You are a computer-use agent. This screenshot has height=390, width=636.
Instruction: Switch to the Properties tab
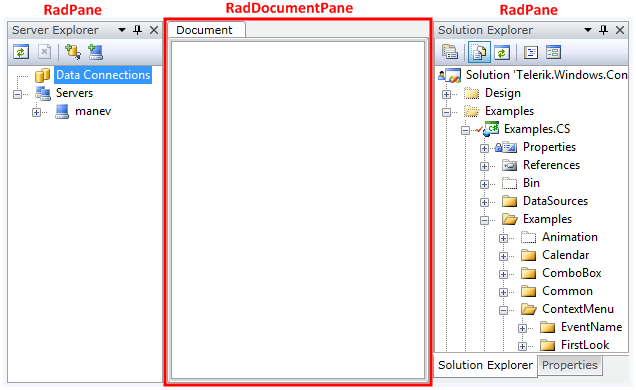569,365
